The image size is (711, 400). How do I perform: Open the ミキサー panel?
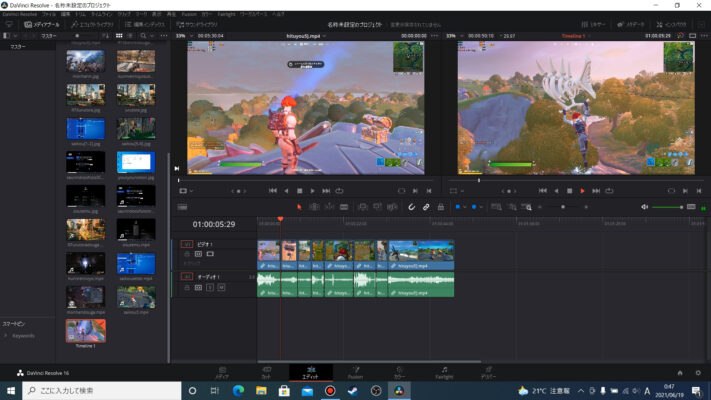[x=594, y=24]
